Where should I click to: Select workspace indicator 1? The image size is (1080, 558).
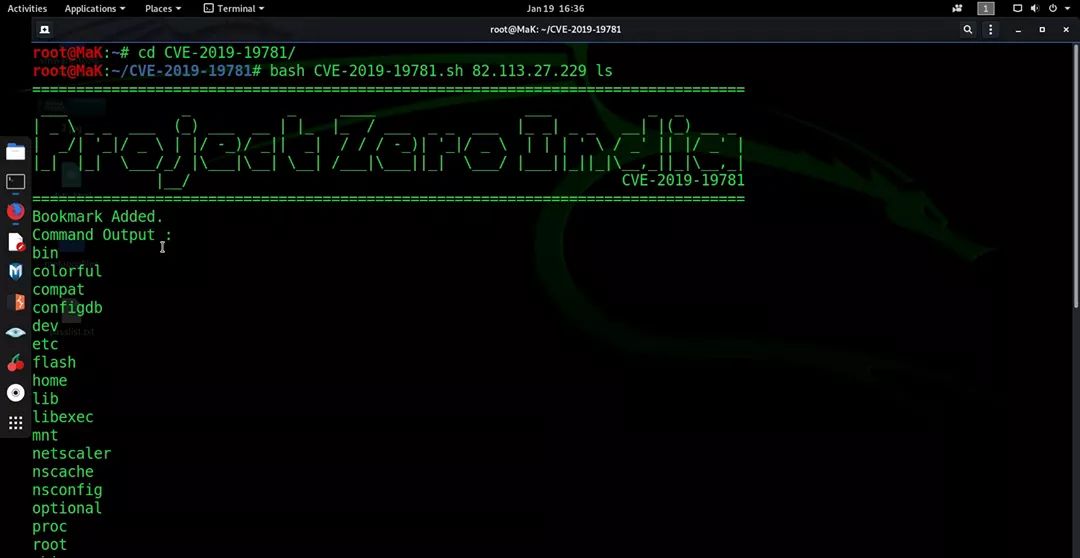(986, 8)
